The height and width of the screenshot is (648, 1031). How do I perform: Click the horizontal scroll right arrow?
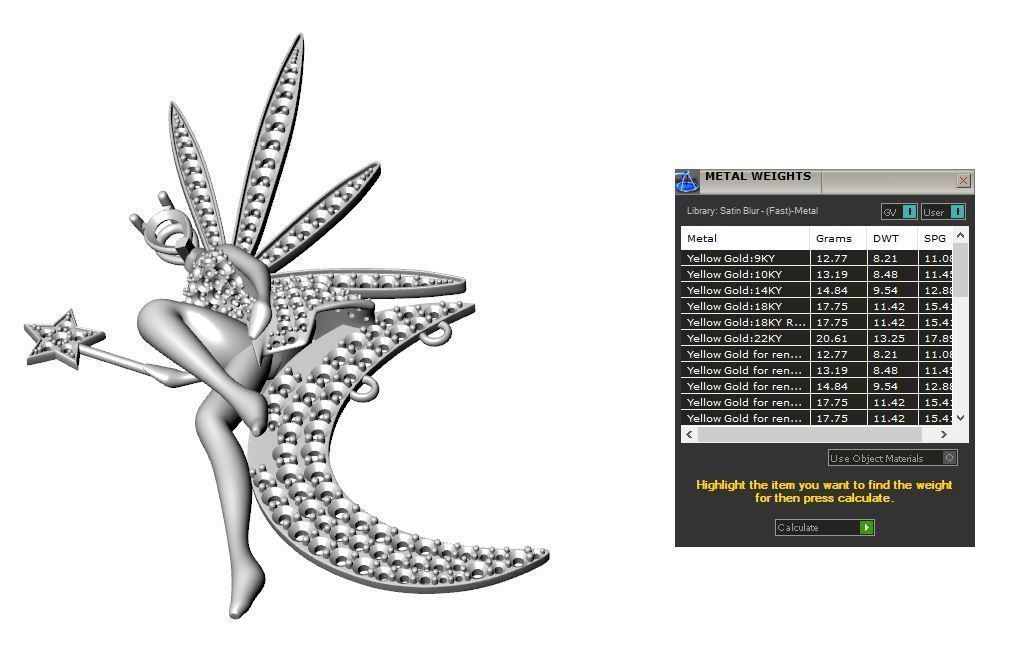(x=944, y=434)
